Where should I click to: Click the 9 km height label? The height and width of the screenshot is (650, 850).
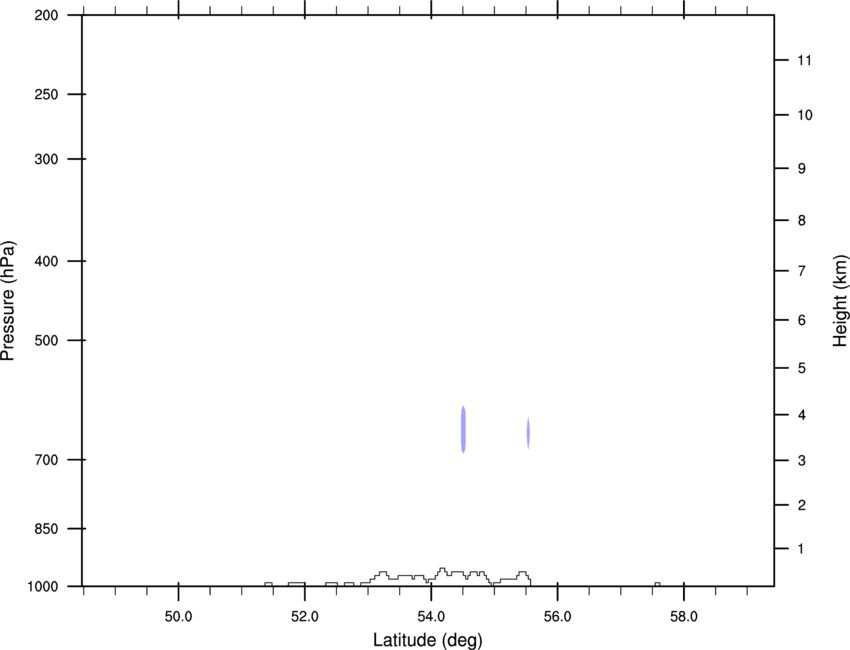802,169
